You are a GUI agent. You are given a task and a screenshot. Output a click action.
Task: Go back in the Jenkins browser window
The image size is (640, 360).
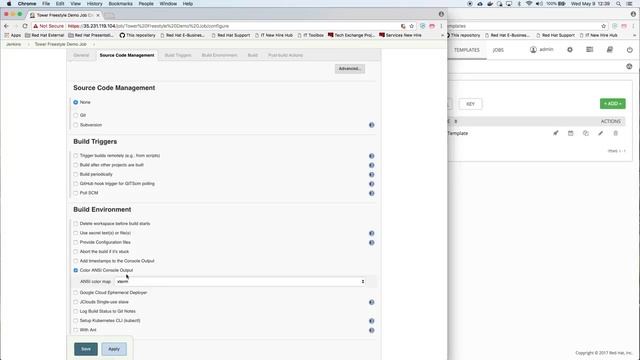6,26
